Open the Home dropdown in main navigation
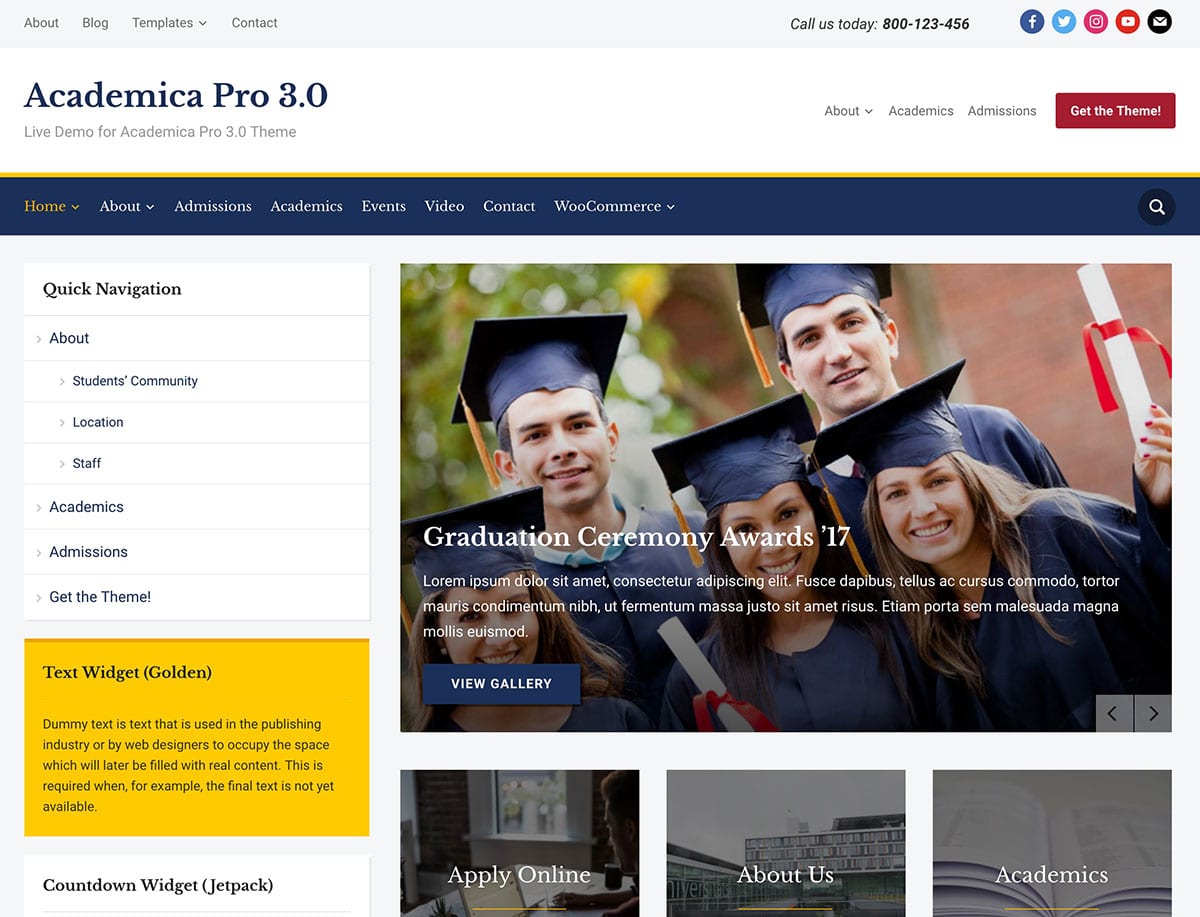This screenshot has height=917, width=1200. point(51,206)
